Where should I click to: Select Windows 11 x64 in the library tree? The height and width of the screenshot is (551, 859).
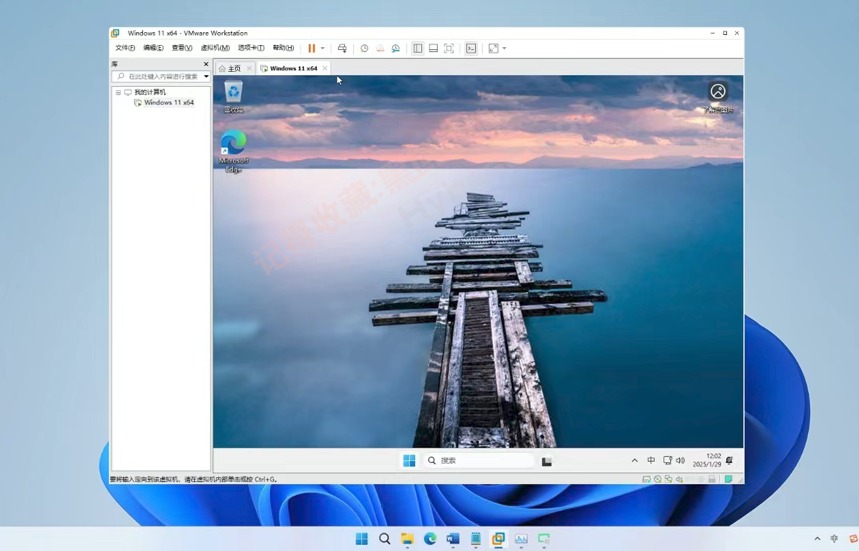point(168,102)
